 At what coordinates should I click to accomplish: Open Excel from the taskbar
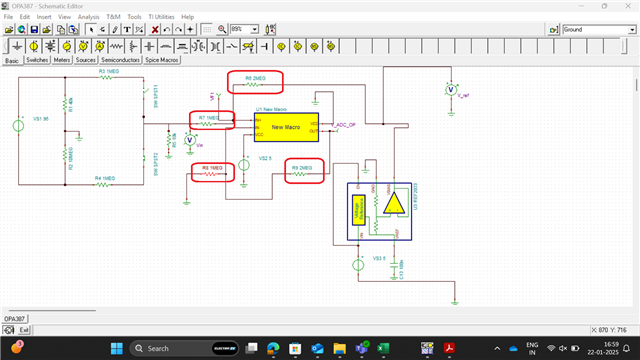coord(383,348)
